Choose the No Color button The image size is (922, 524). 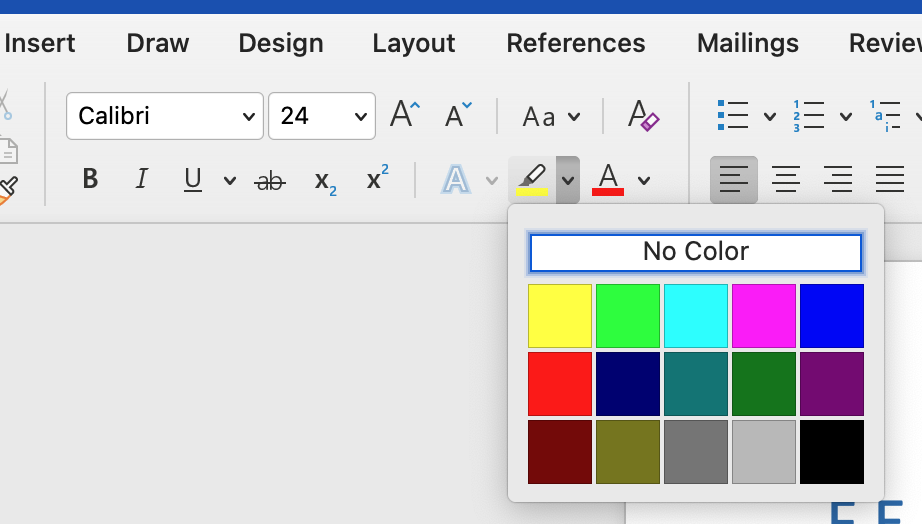coord(695,253)
